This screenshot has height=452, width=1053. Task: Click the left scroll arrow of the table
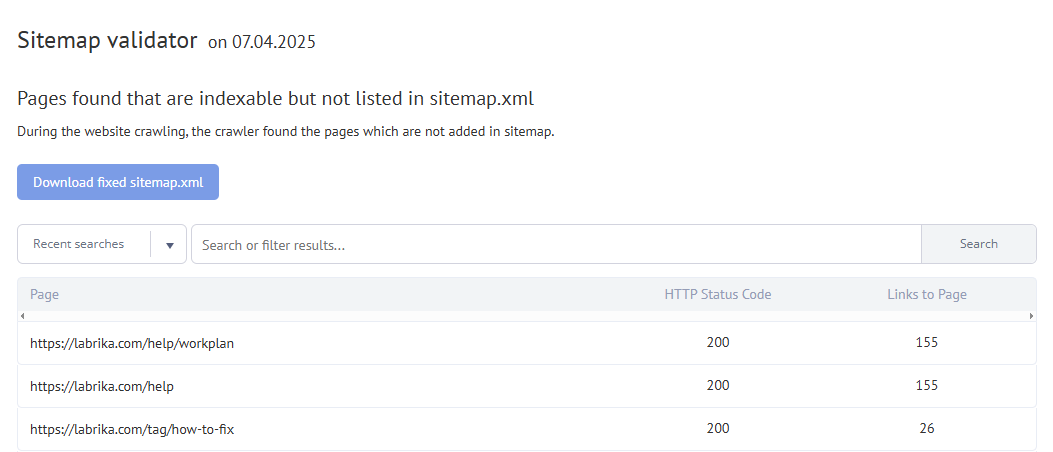[22, 316]
